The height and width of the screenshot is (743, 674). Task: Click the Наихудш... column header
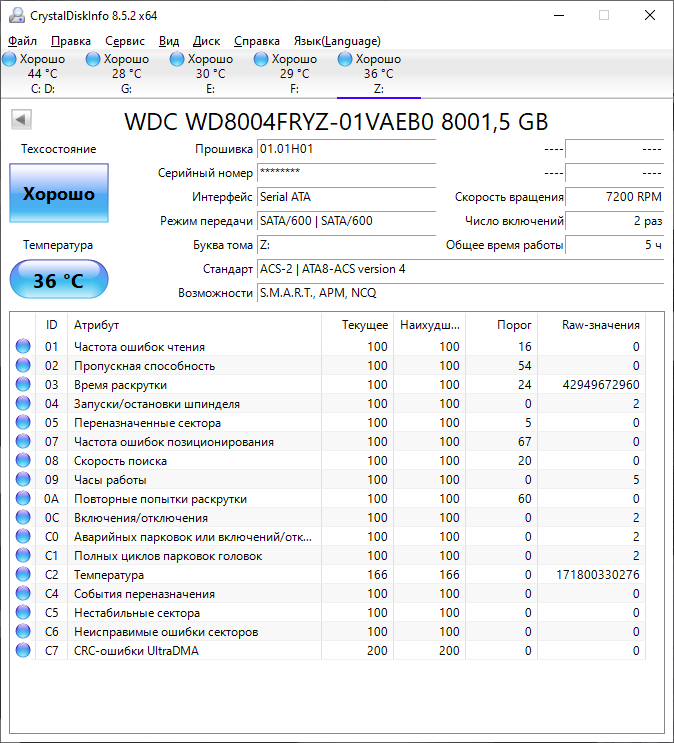click(x=429, y=325)
